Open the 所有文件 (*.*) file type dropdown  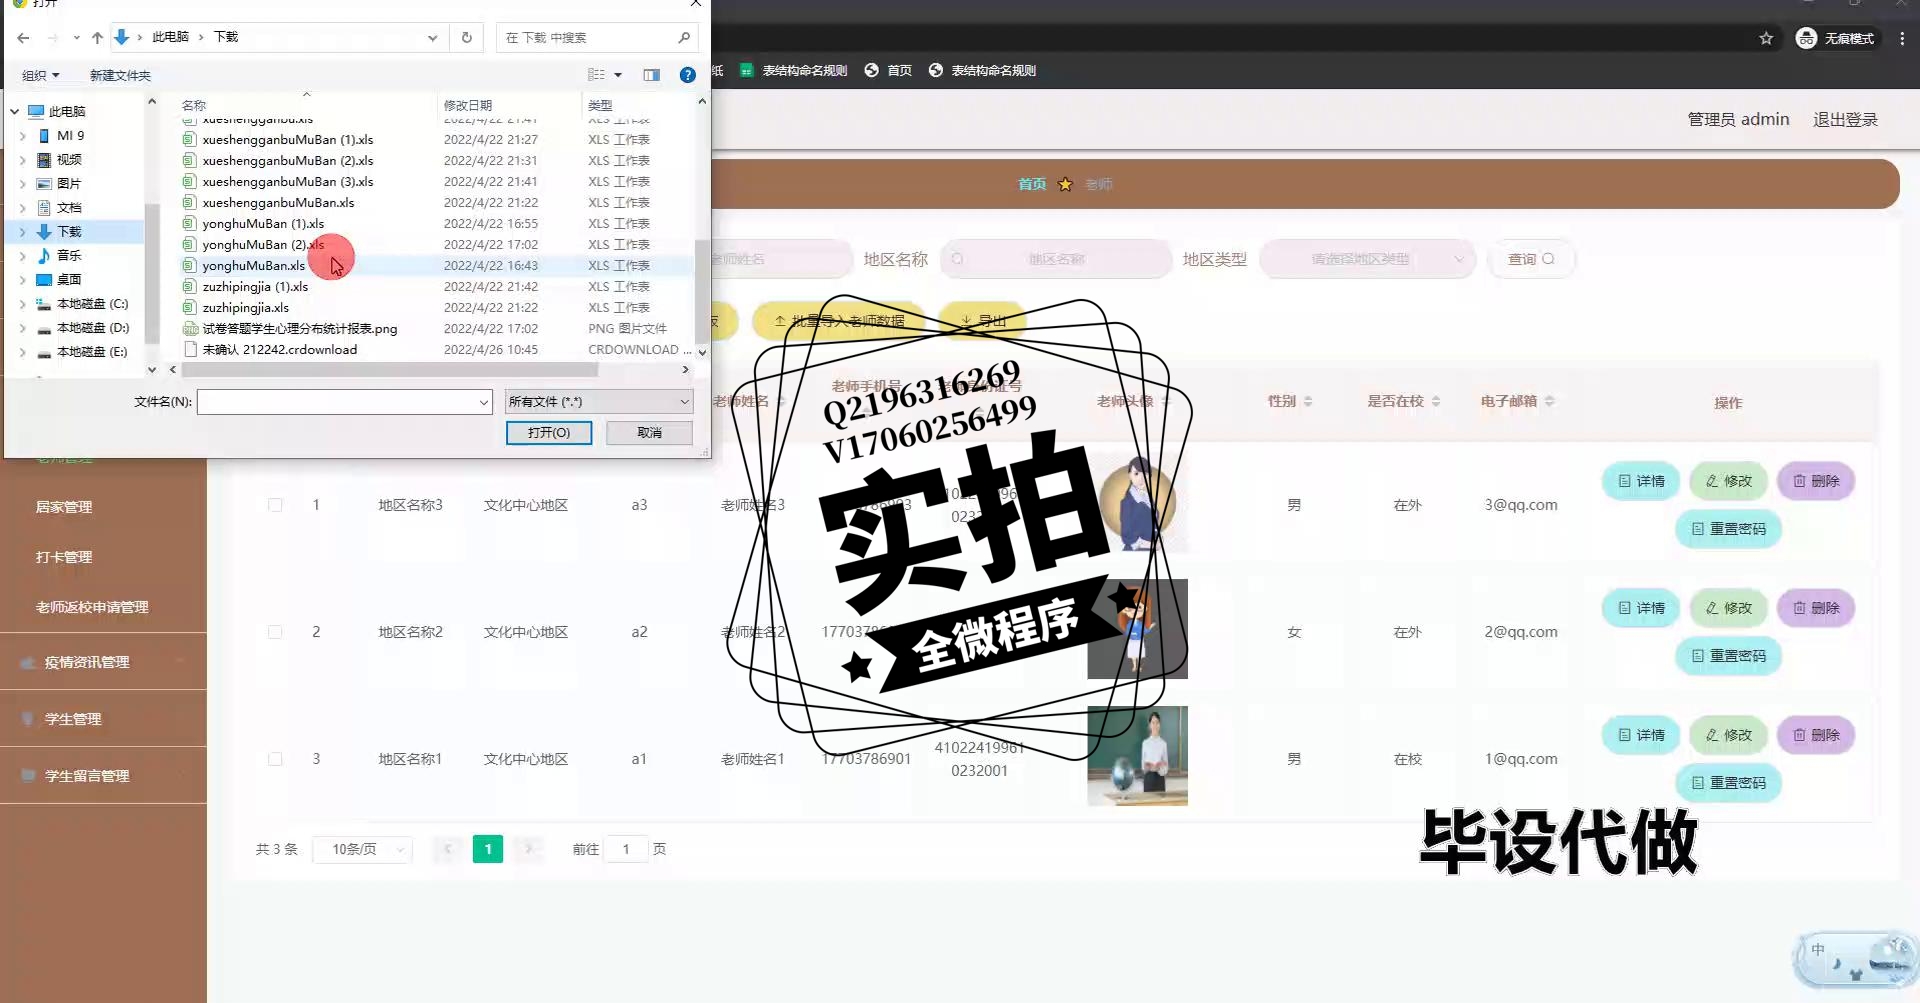coord(598,402)
